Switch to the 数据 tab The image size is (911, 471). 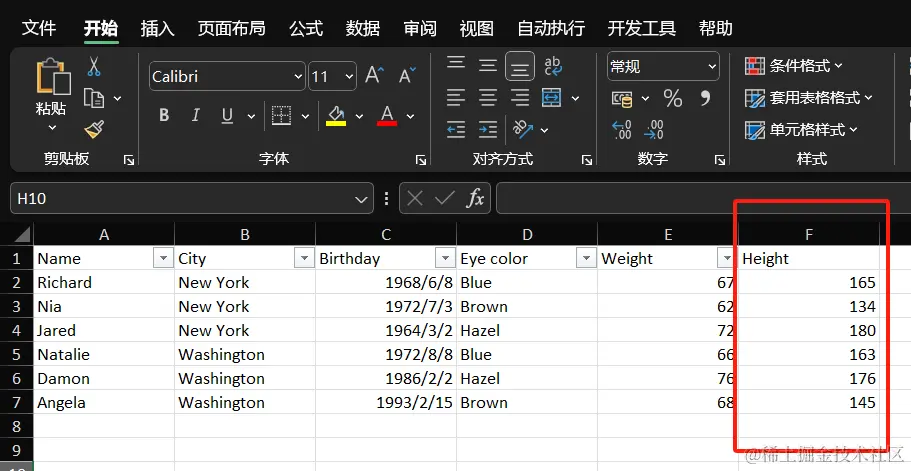(363, 28)
